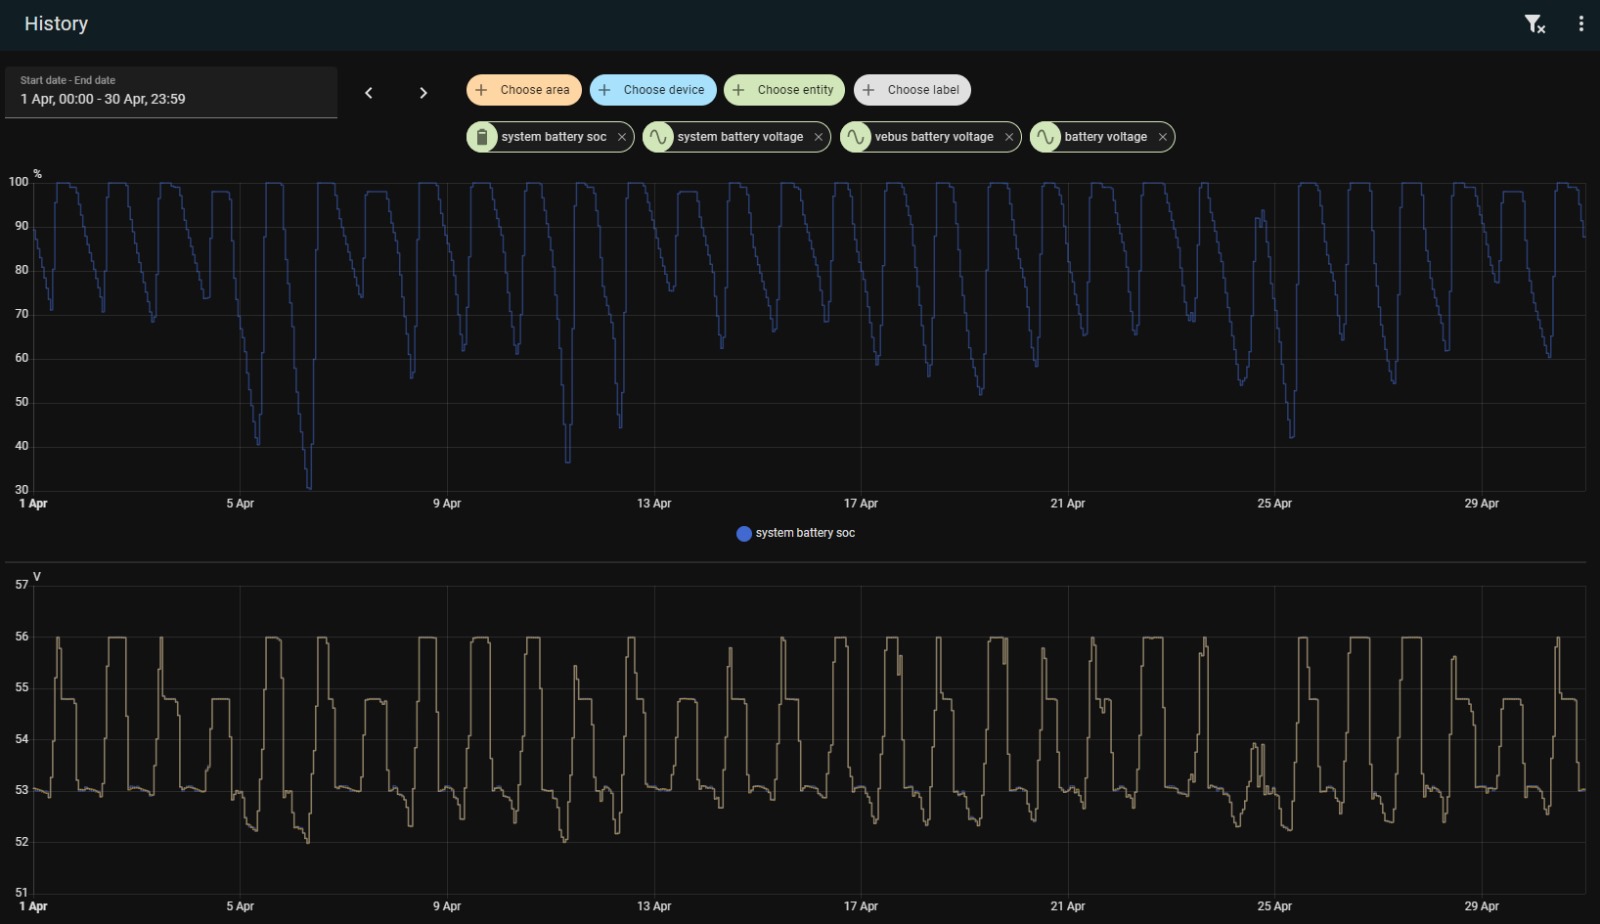Viewport: 1600px width, 924px height.
Task: Clear the filters with the funnel icon
Action: 1535,24
